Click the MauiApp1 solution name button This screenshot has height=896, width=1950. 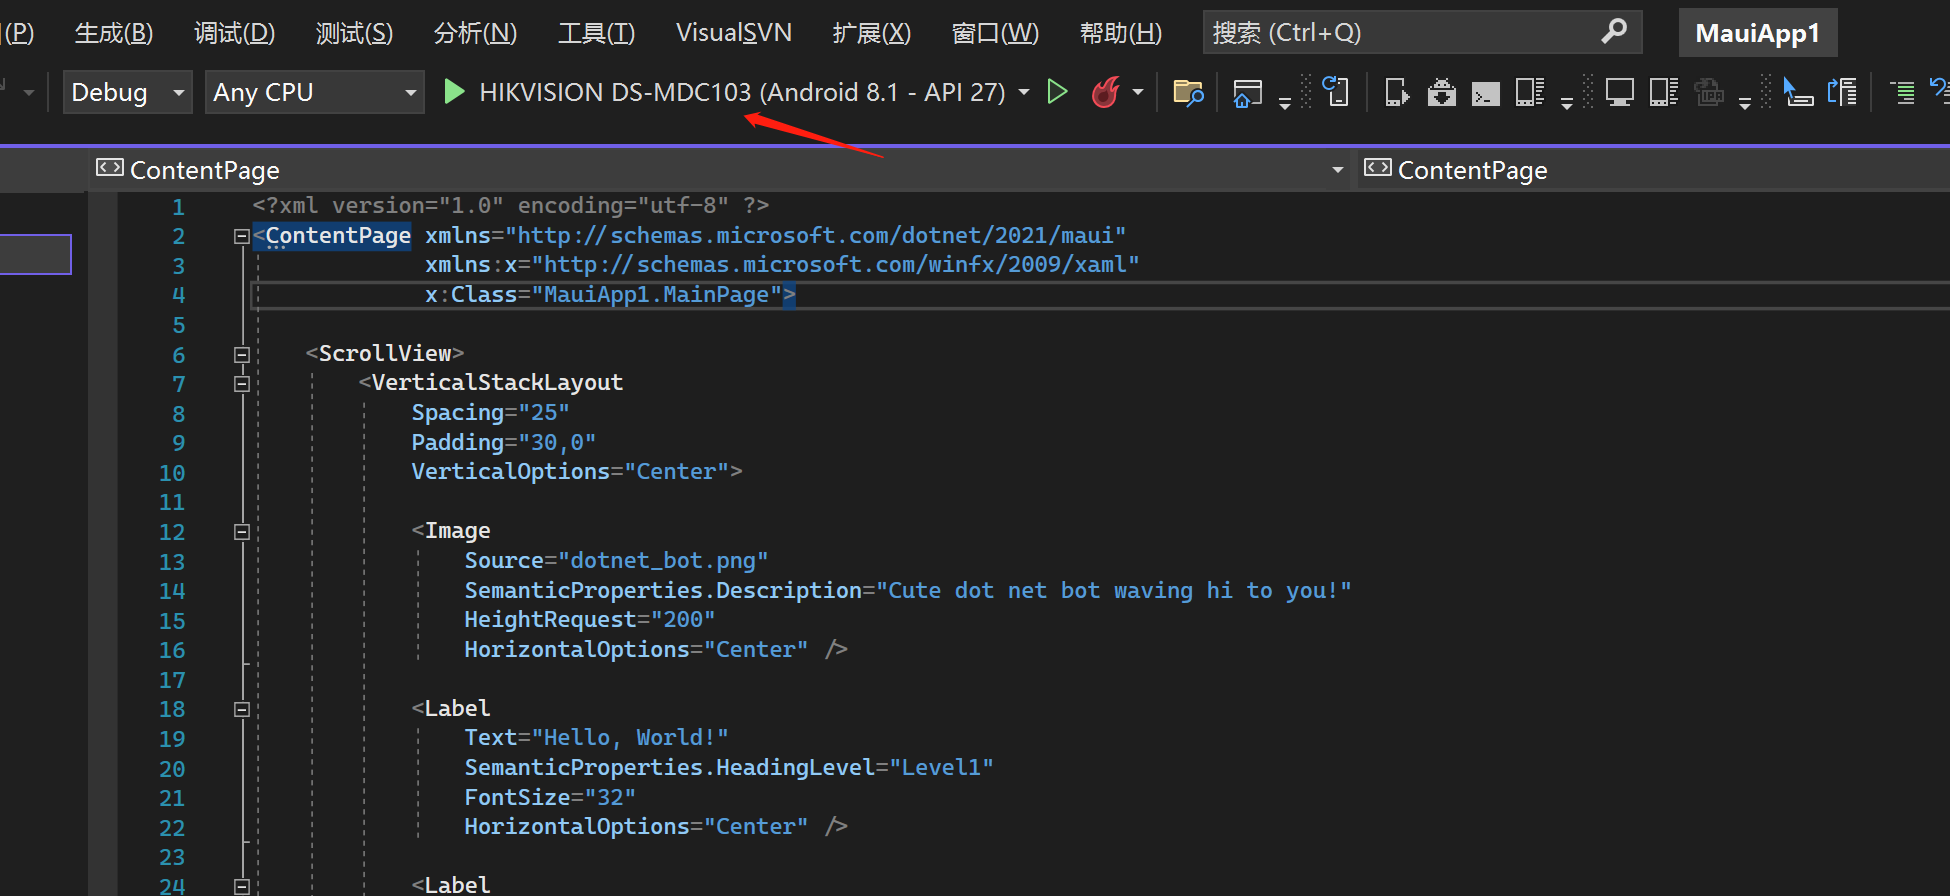click(x=1758, y=33)
